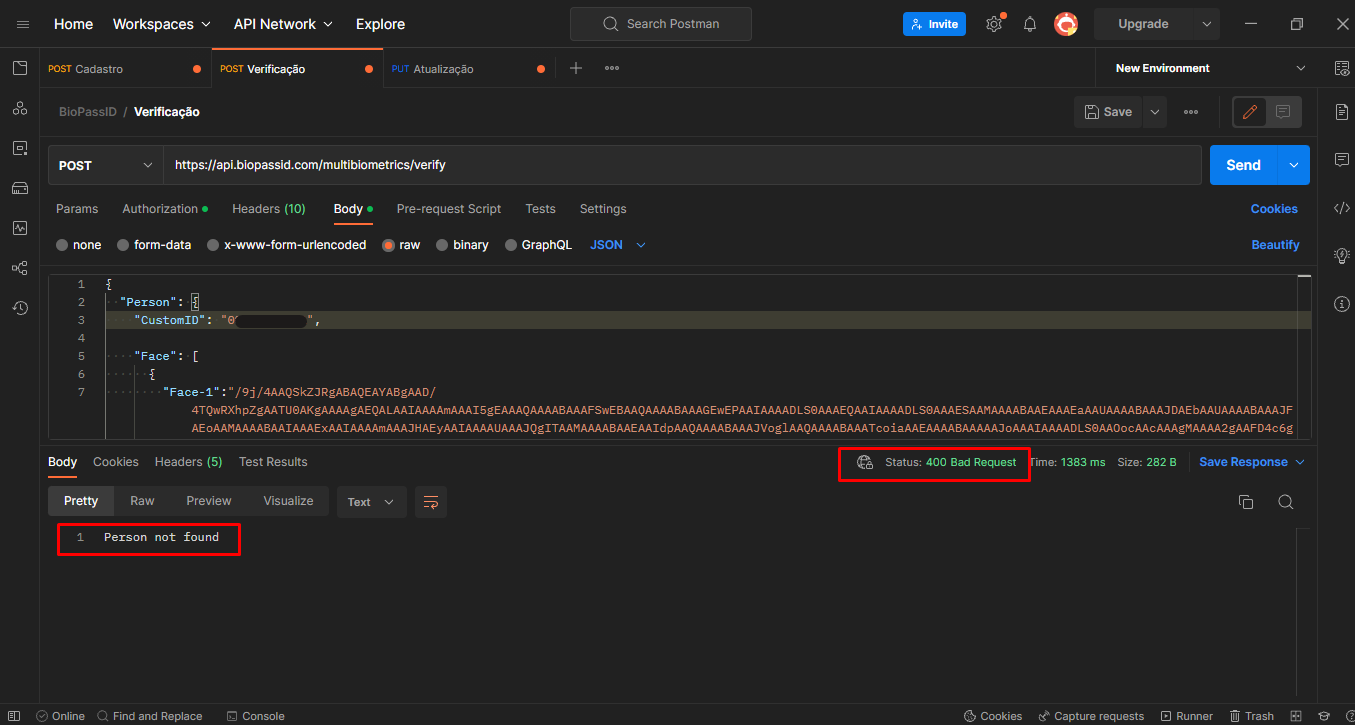Switch to the POST Cadastro tab
The image size is (1355, 725).
(125, 69)
